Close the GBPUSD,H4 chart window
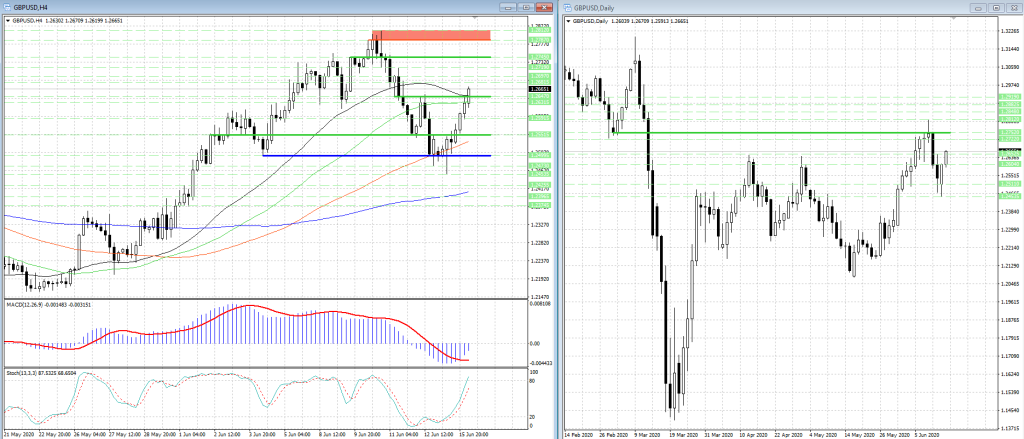Image resolution: width=1024 pixels, height=439 pixels. point(543,7)
